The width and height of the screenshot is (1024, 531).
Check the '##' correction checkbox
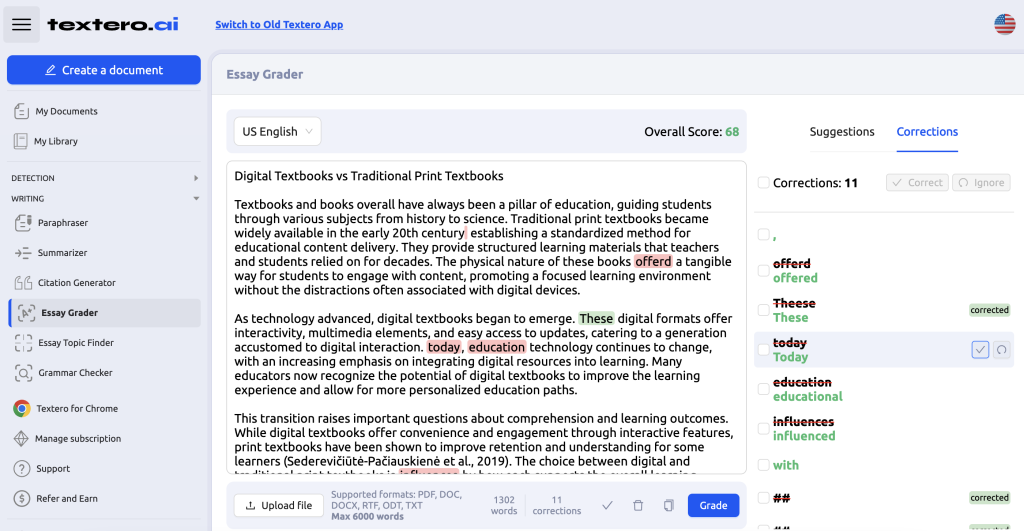[763, 498]
